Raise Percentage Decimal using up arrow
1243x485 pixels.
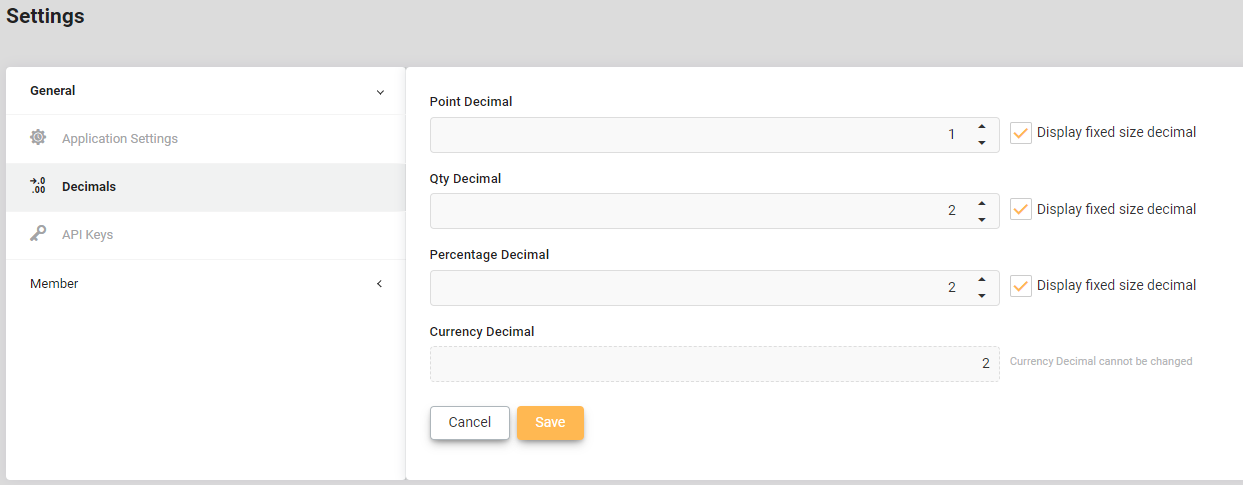pyautogui.click(x=982, y=279)
